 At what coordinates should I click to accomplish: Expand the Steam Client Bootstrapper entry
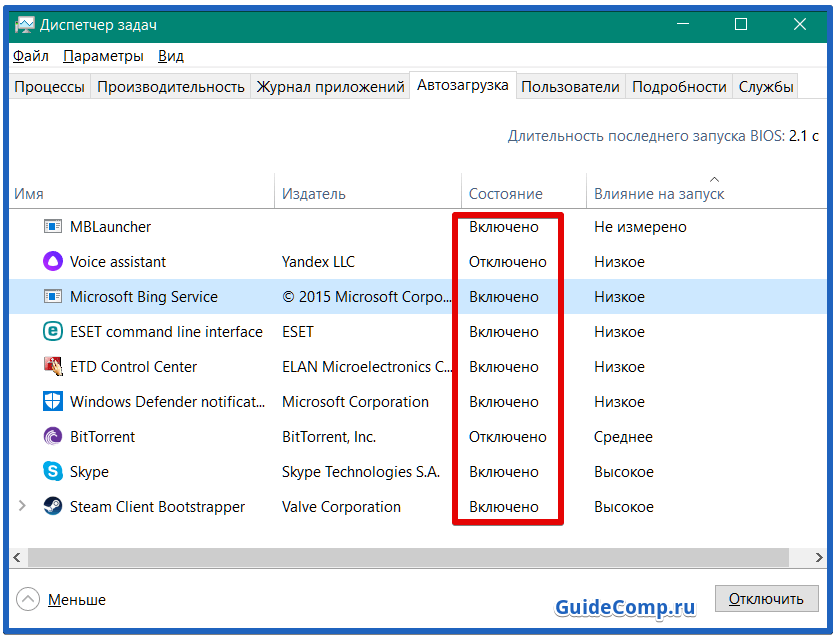tap(23, 507)
